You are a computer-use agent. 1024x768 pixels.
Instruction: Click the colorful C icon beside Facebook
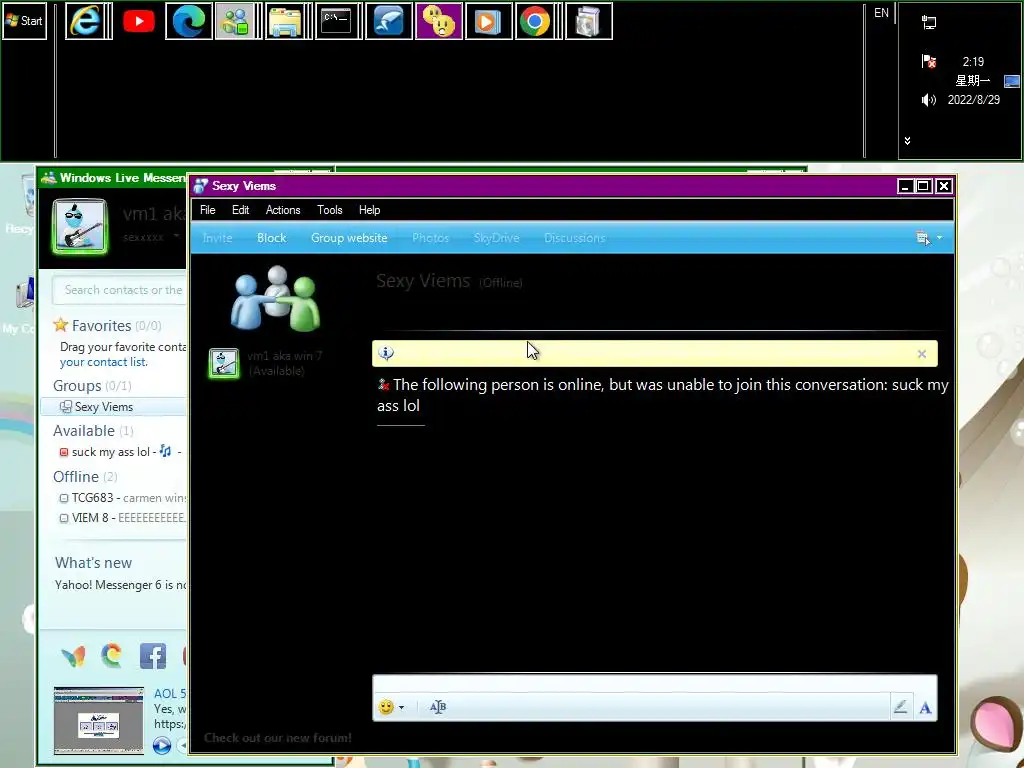pyautogui.click(x=112, y=656)
